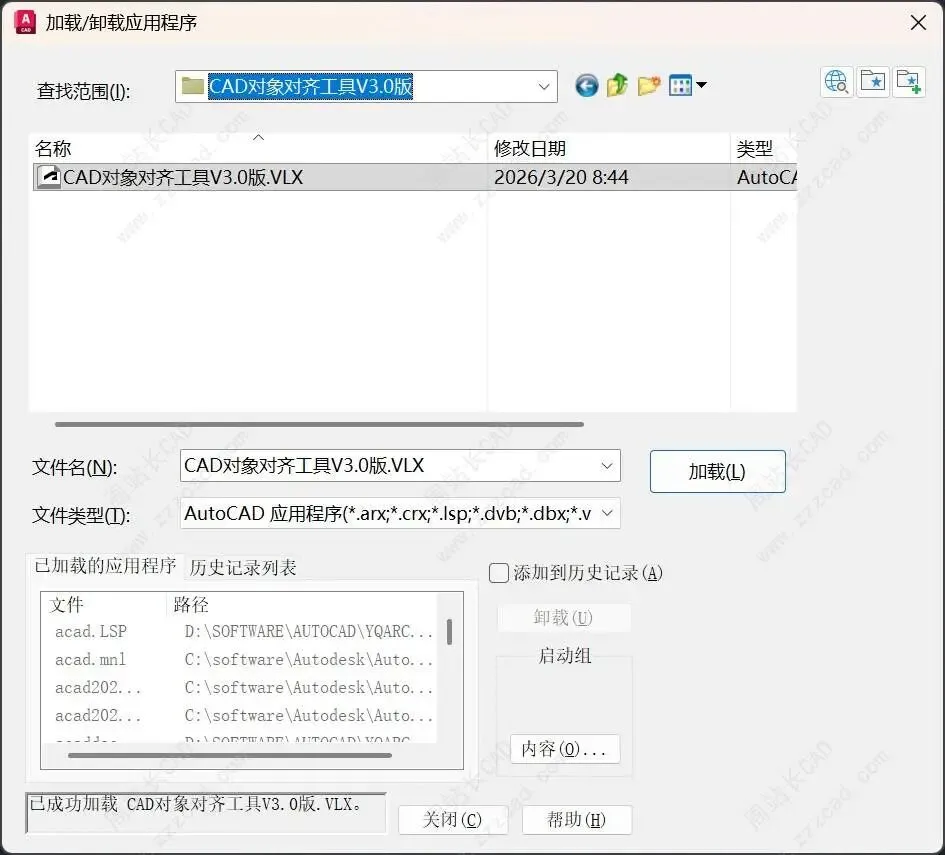Toggle the Add to History checkbox
The image size is (945, 855).
point(498,573)
